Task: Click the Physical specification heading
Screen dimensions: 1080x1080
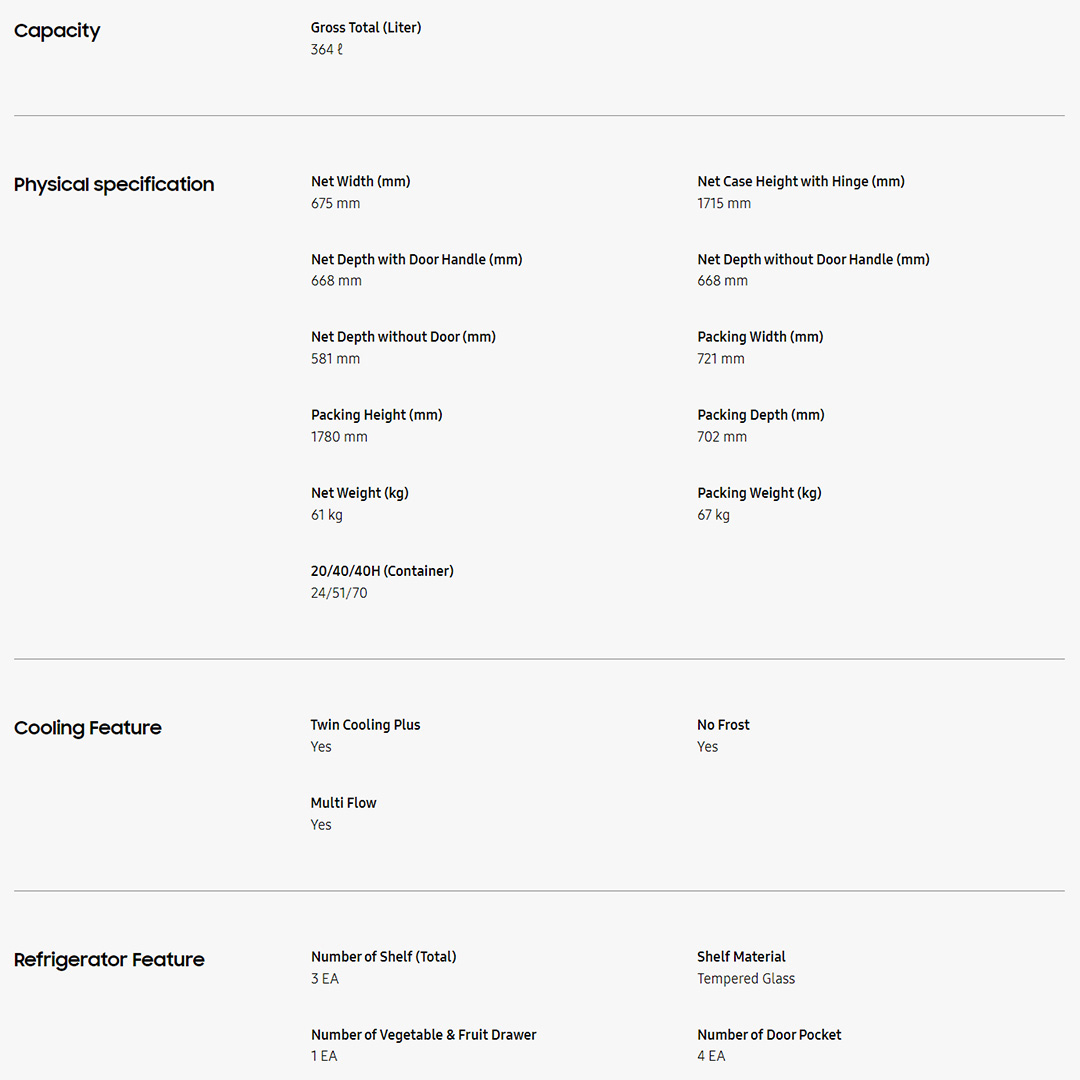Action: 114,185
